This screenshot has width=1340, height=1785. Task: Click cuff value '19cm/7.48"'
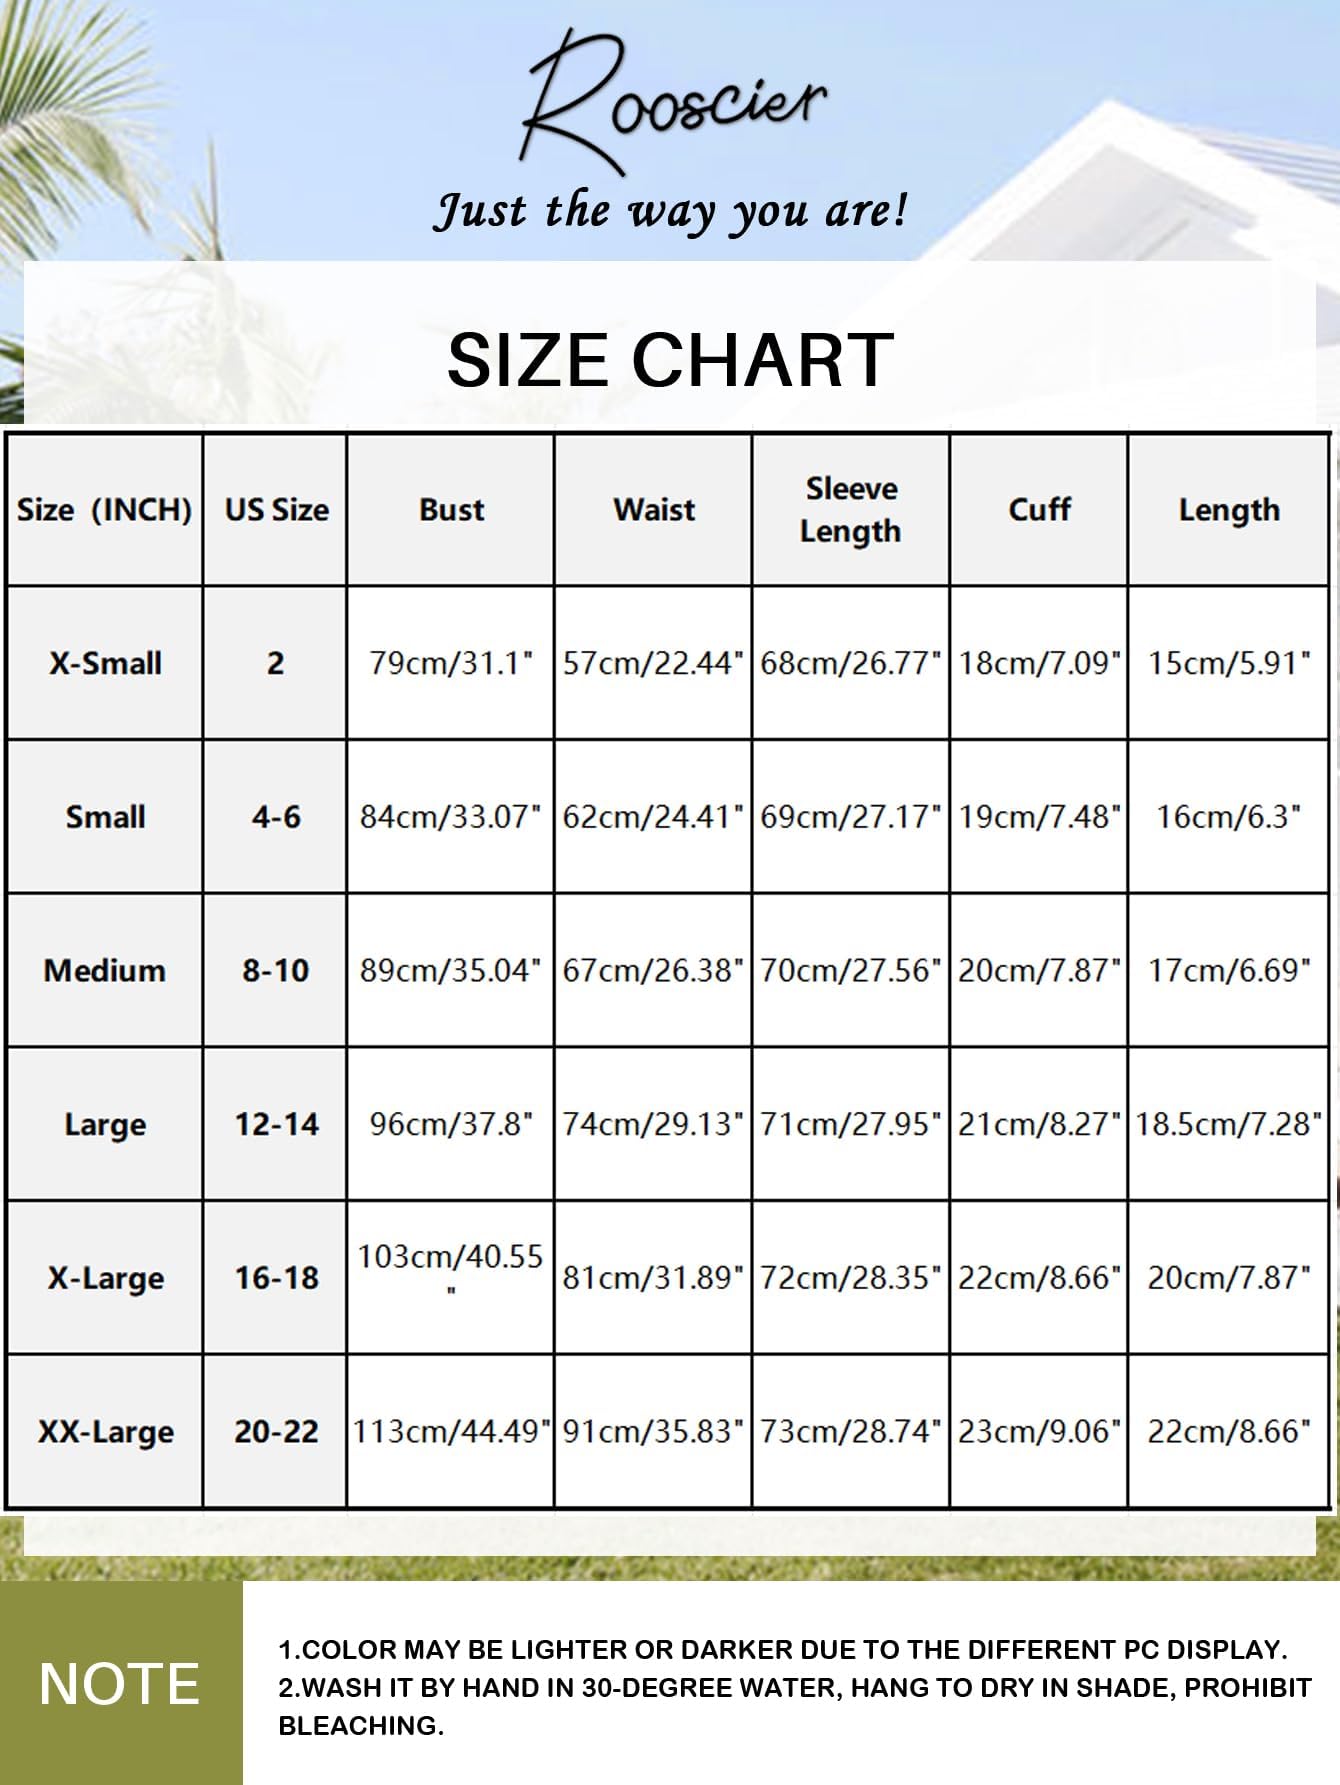point(1039,817)
